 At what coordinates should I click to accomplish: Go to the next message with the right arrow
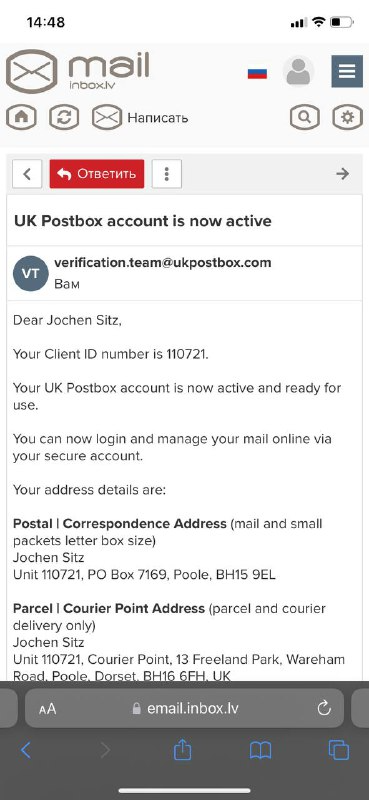point(342,174)
